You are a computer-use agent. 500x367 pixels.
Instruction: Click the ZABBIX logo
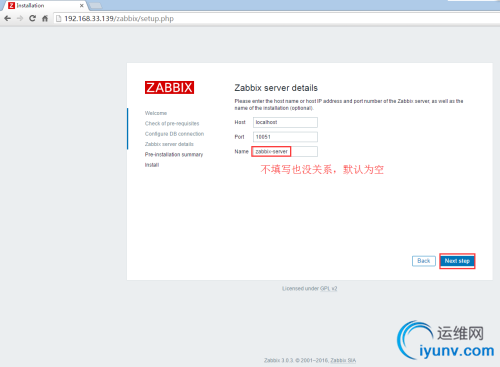[x=169, y=87]
